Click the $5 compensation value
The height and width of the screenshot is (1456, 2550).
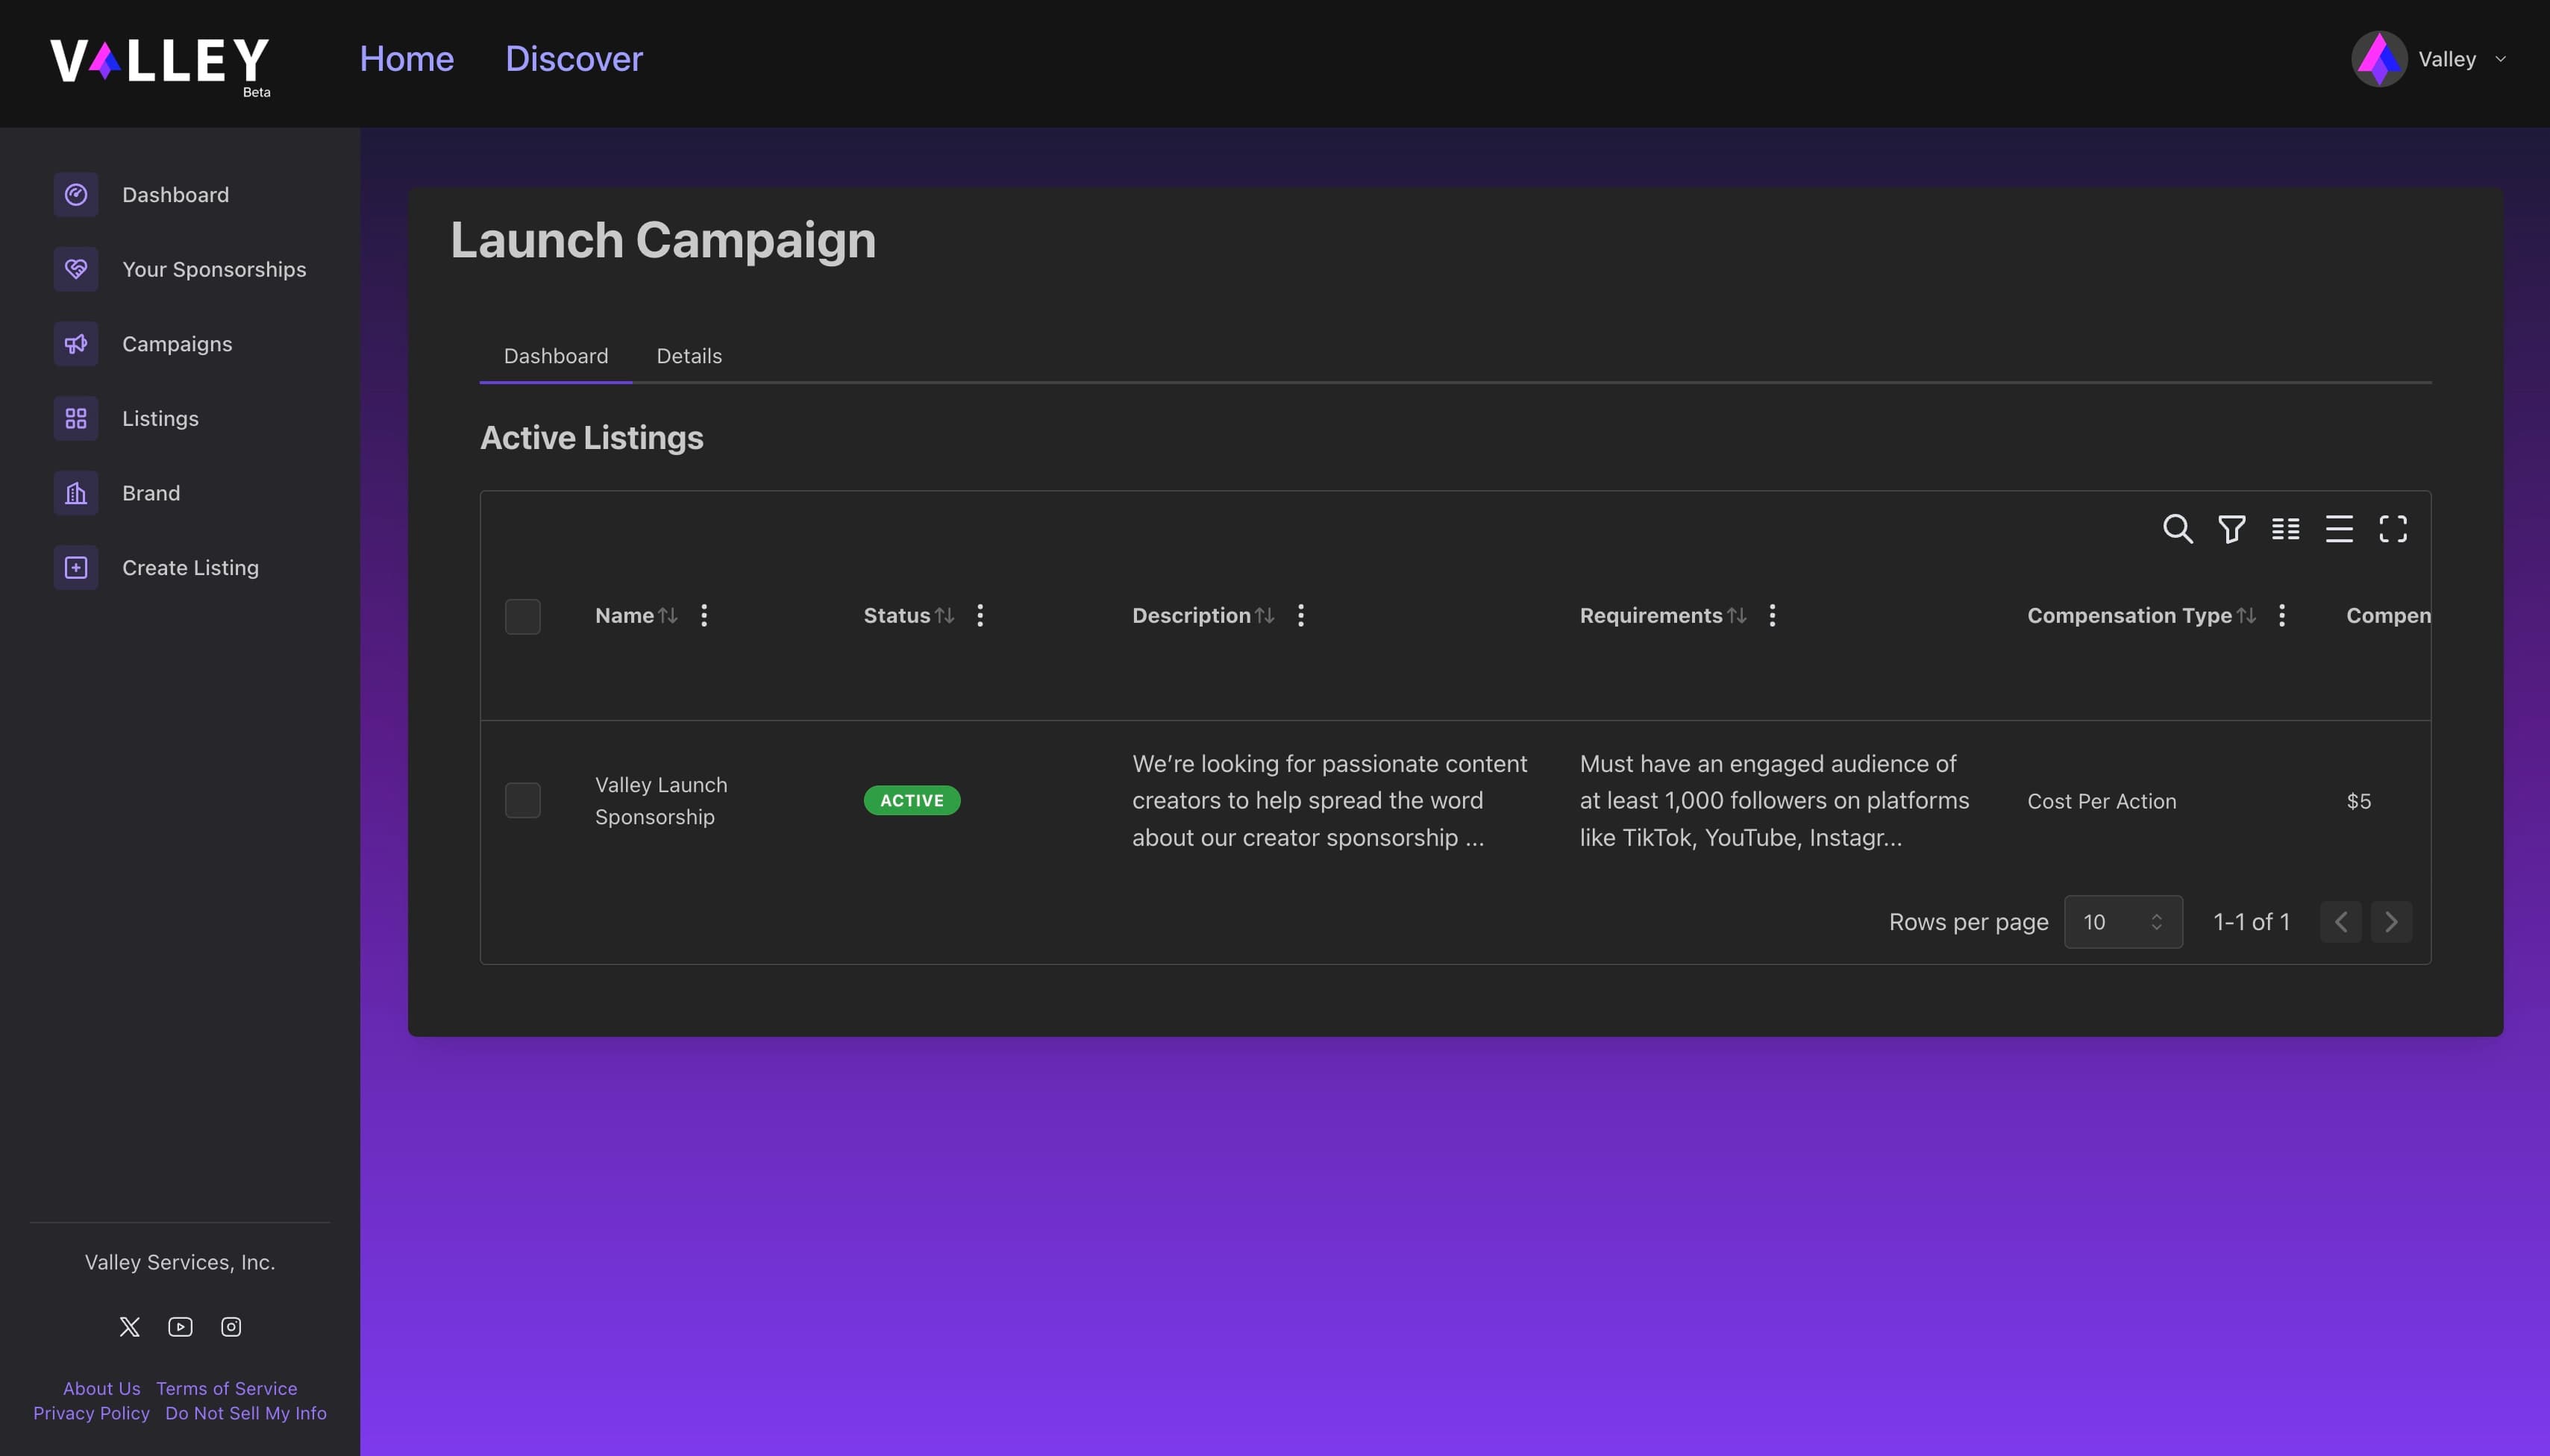point(2359,801)
